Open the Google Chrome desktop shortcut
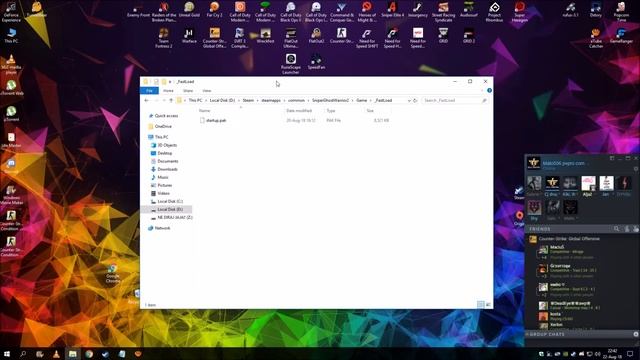Image resolution: width=640 pixels, height=360 pixels. tap(112, 274)
